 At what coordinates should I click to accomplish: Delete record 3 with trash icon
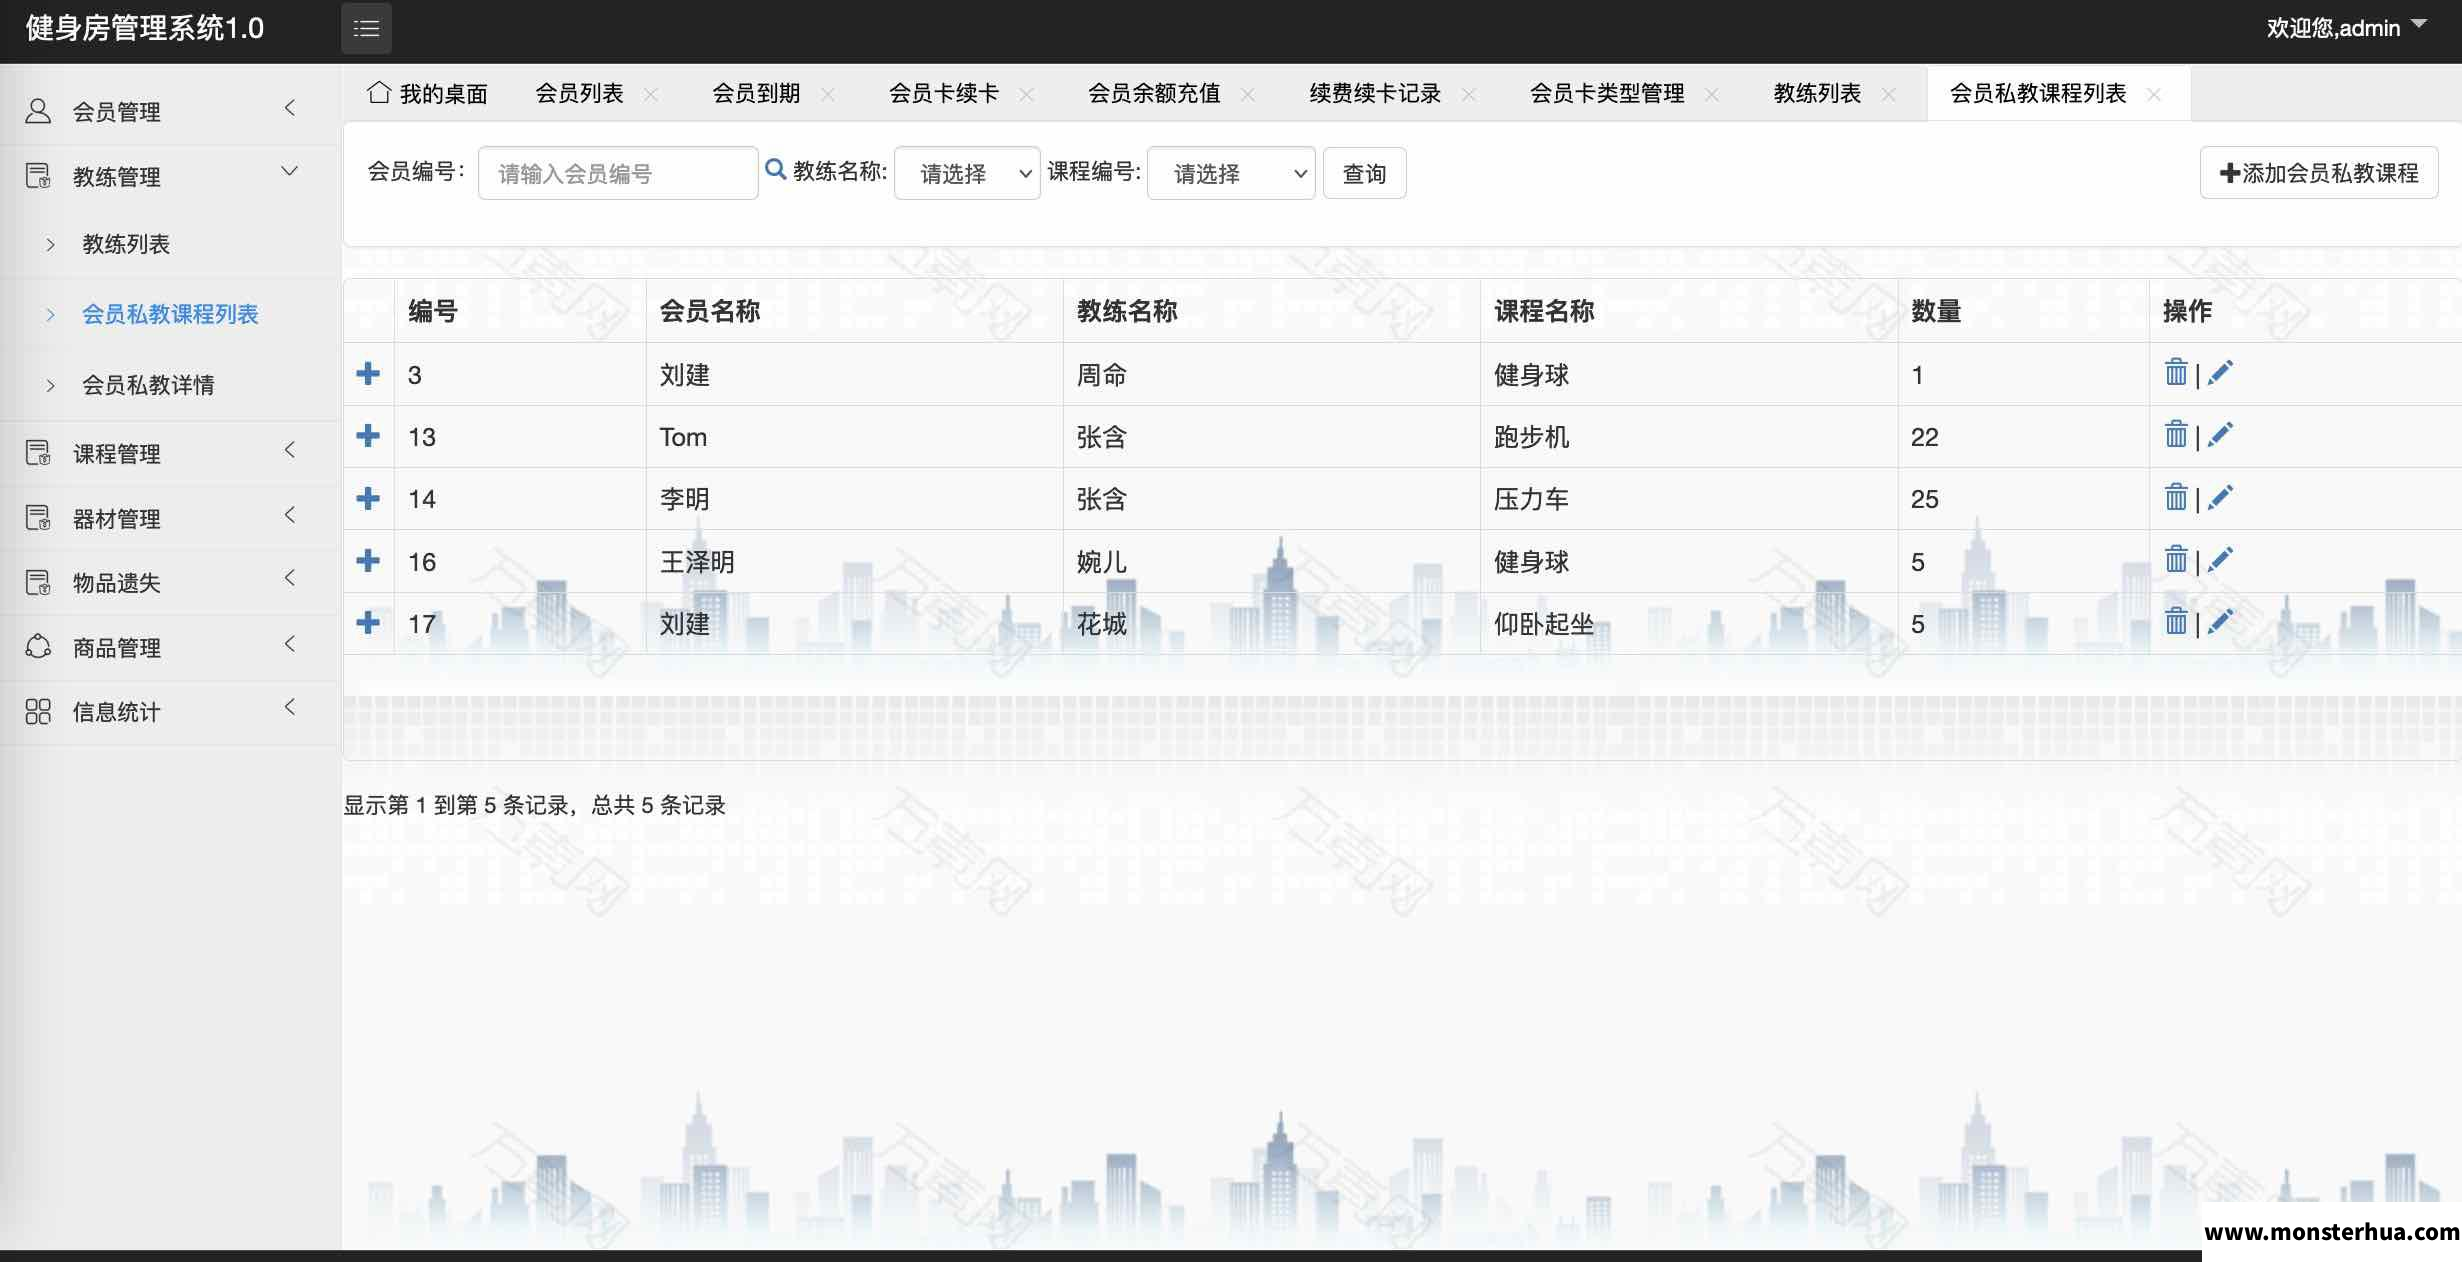2176,372
